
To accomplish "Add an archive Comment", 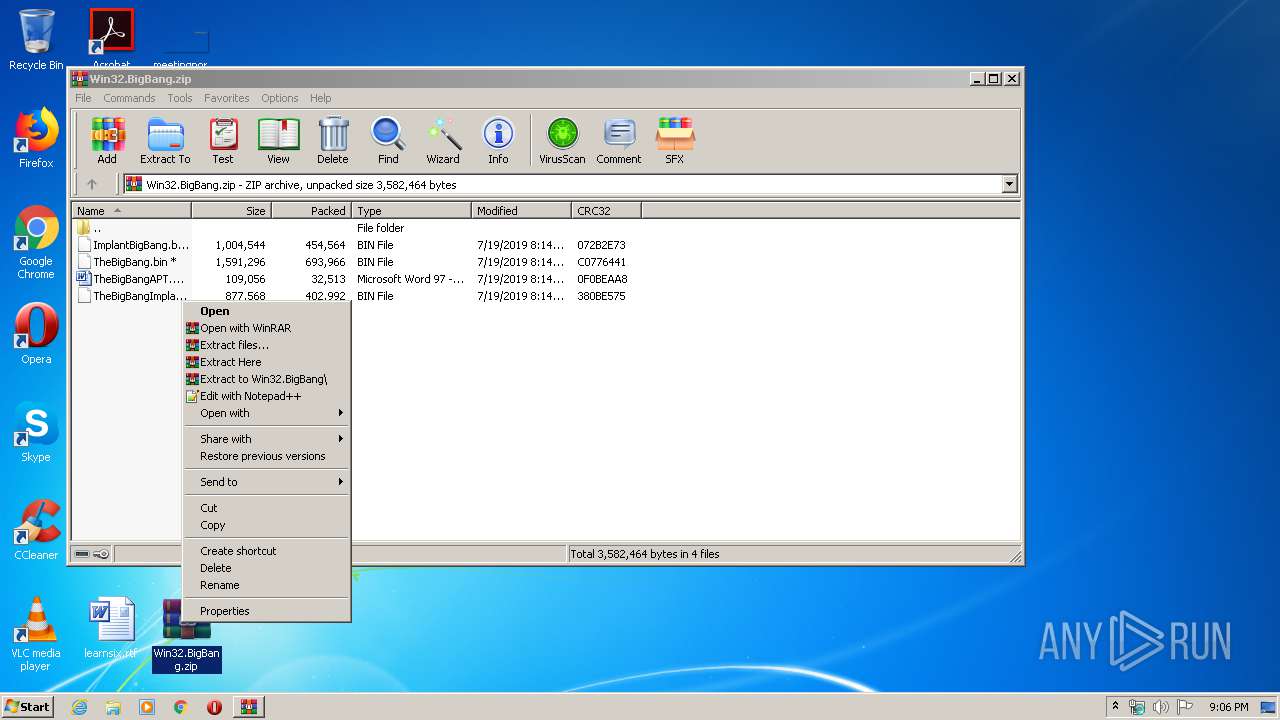I will click(x=619, y=141).
